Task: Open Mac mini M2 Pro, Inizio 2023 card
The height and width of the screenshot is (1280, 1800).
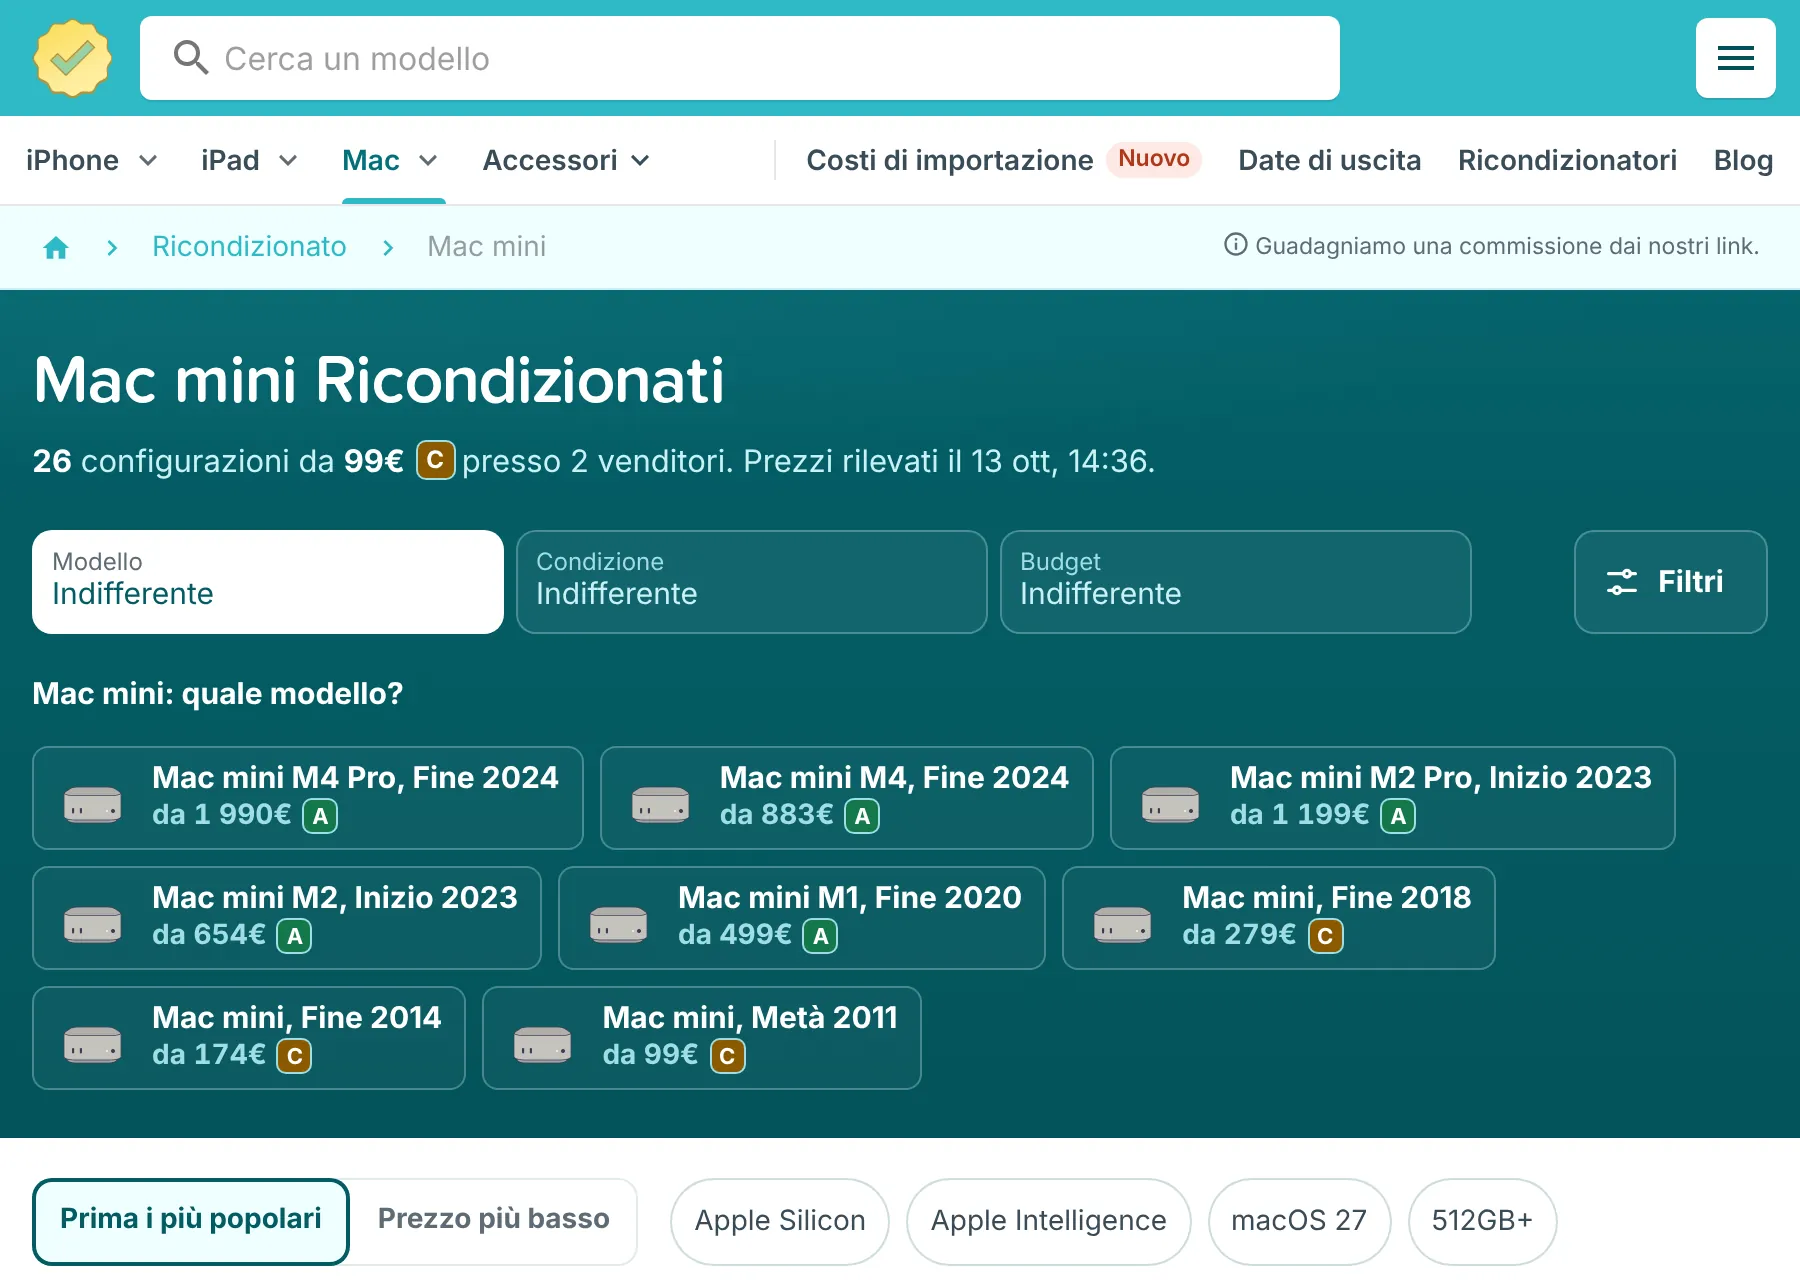Action: point(1393,798)
